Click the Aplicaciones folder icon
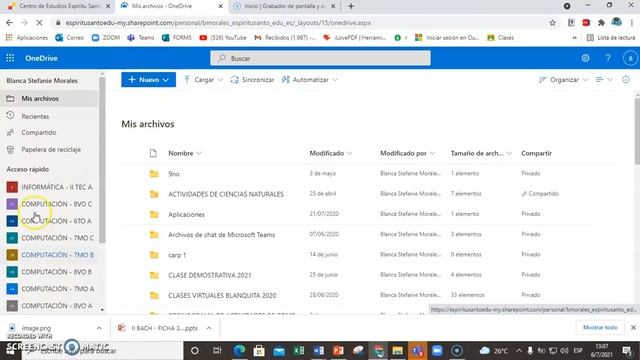Screen dimensions: 640x360 pos(154,214)
